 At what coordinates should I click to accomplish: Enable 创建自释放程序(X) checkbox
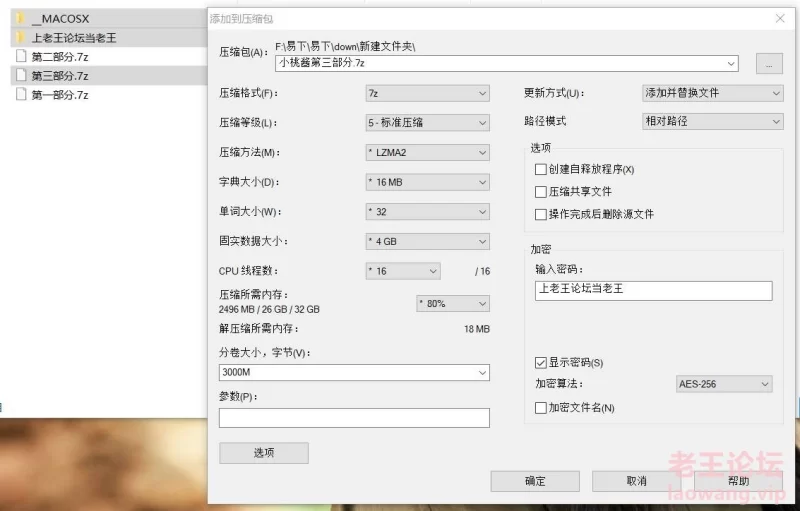click(541, 169)
